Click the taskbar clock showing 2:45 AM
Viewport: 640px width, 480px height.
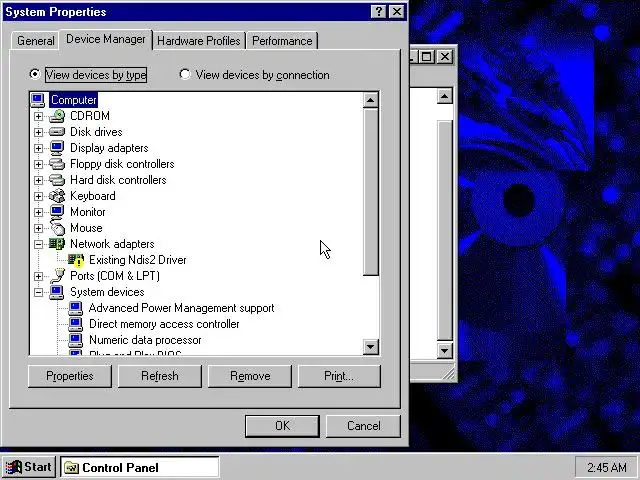pos(607,467)
